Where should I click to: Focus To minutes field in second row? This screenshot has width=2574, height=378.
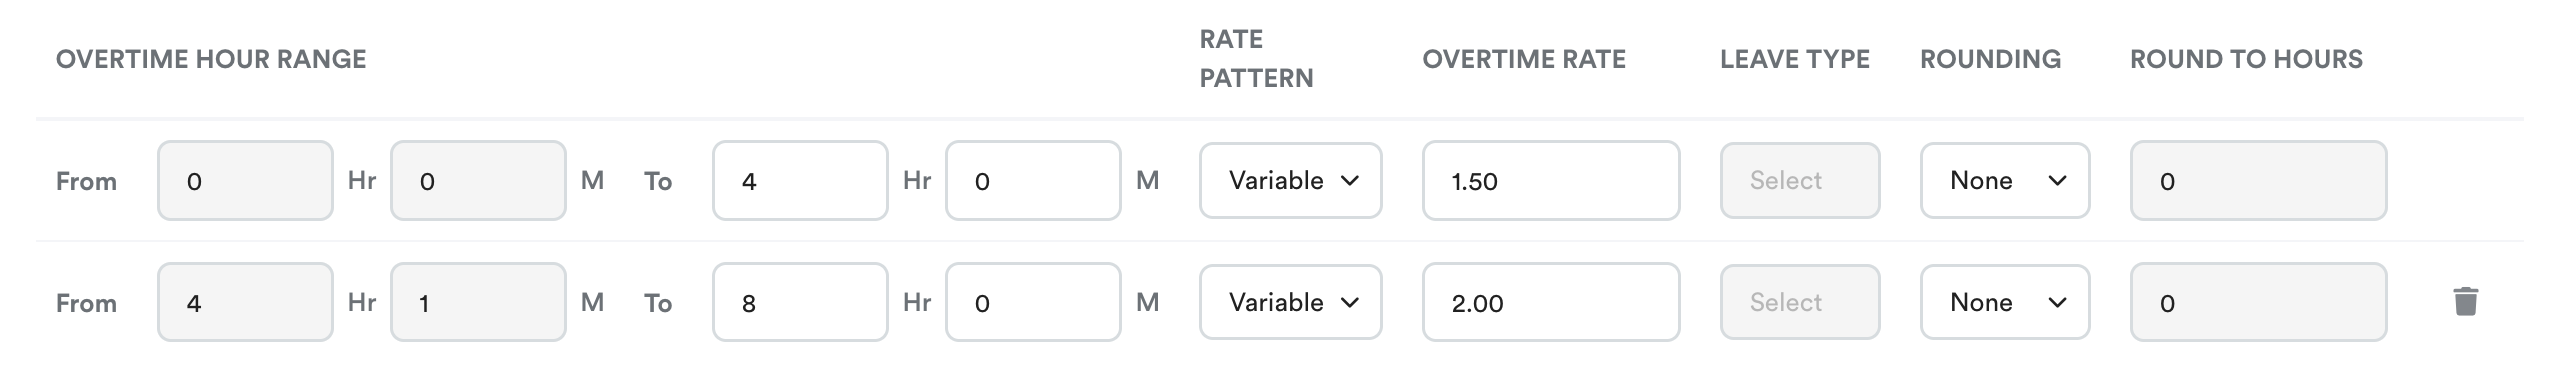point(1032,302)
